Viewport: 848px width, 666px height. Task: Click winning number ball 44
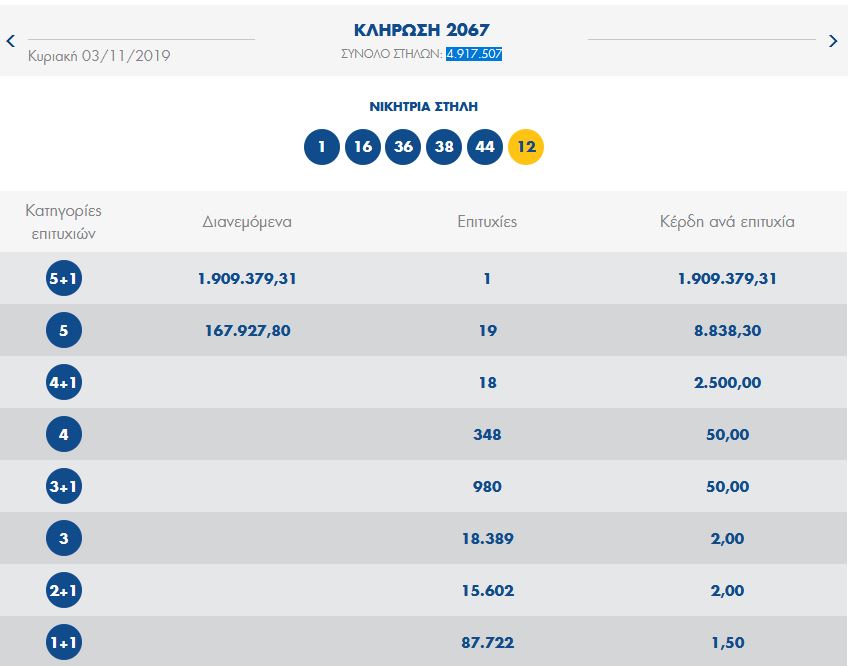click(x=485, y=147)
